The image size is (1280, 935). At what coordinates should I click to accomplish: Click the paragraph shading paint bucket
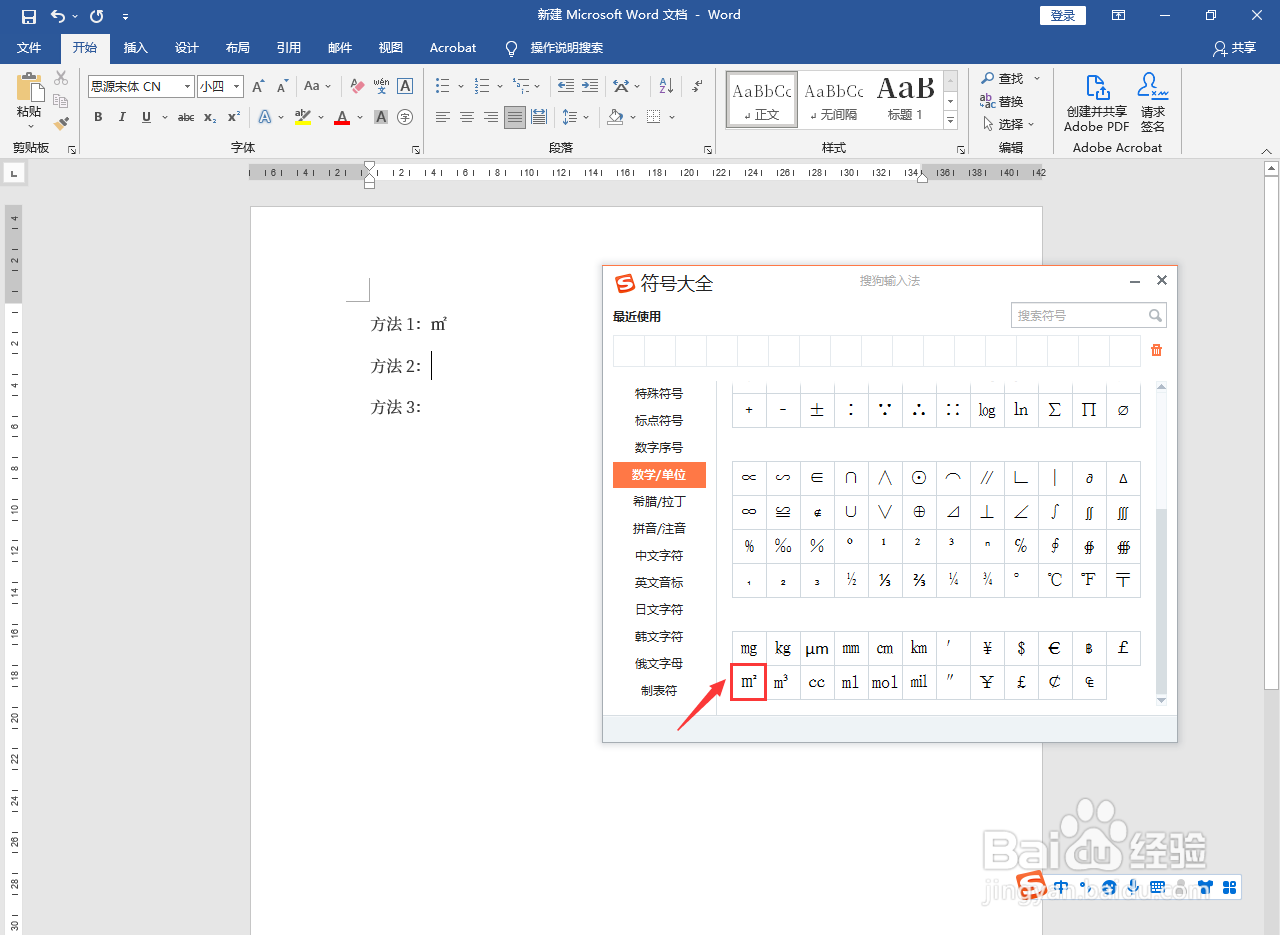[616, 117]
